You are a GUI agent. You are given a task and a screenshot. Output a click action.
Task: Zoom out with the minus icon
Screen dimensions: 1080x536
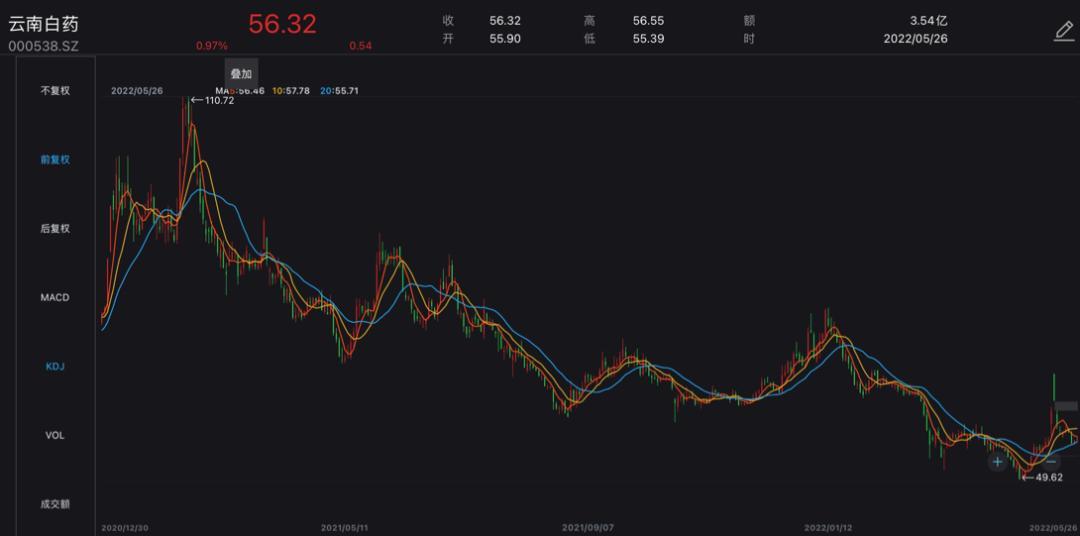click(1051, 462)
